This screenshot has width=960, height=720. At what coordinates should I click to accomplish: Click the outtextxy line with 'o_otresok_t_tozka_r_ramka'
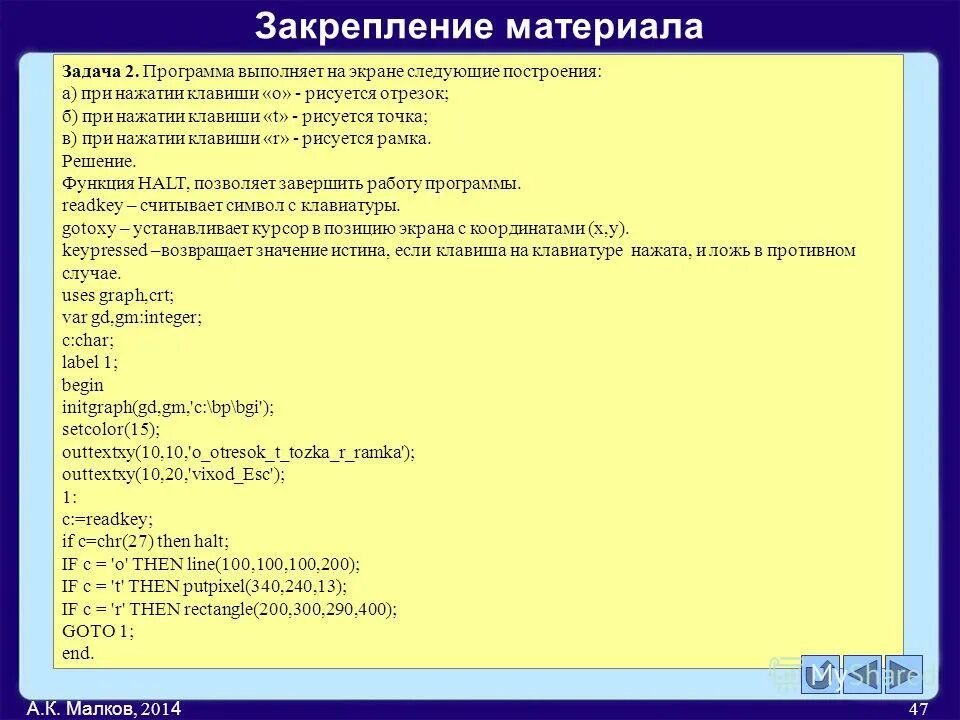(238, 452)
